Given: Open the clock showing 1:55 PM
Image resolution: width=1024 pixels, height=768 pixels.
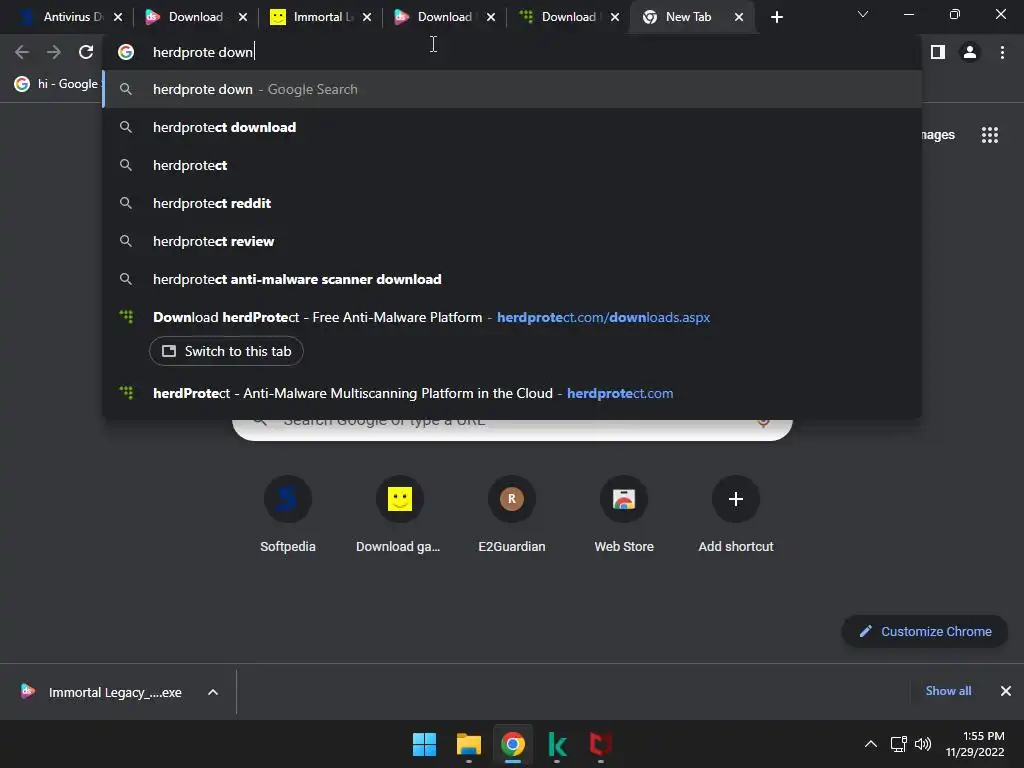Looking at the screenshot, I should coord(975,744).
